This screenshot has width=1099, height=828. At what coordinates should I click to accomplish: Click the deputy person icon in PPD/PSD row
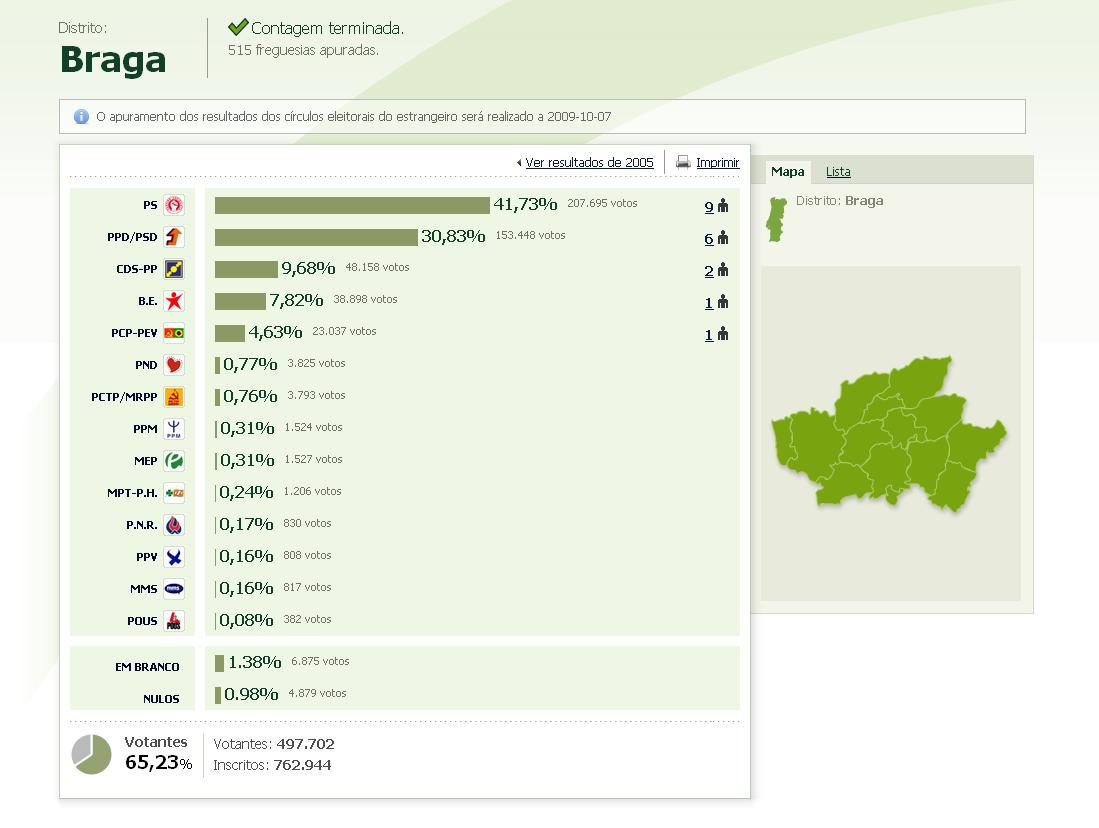(x=723, y=238)
